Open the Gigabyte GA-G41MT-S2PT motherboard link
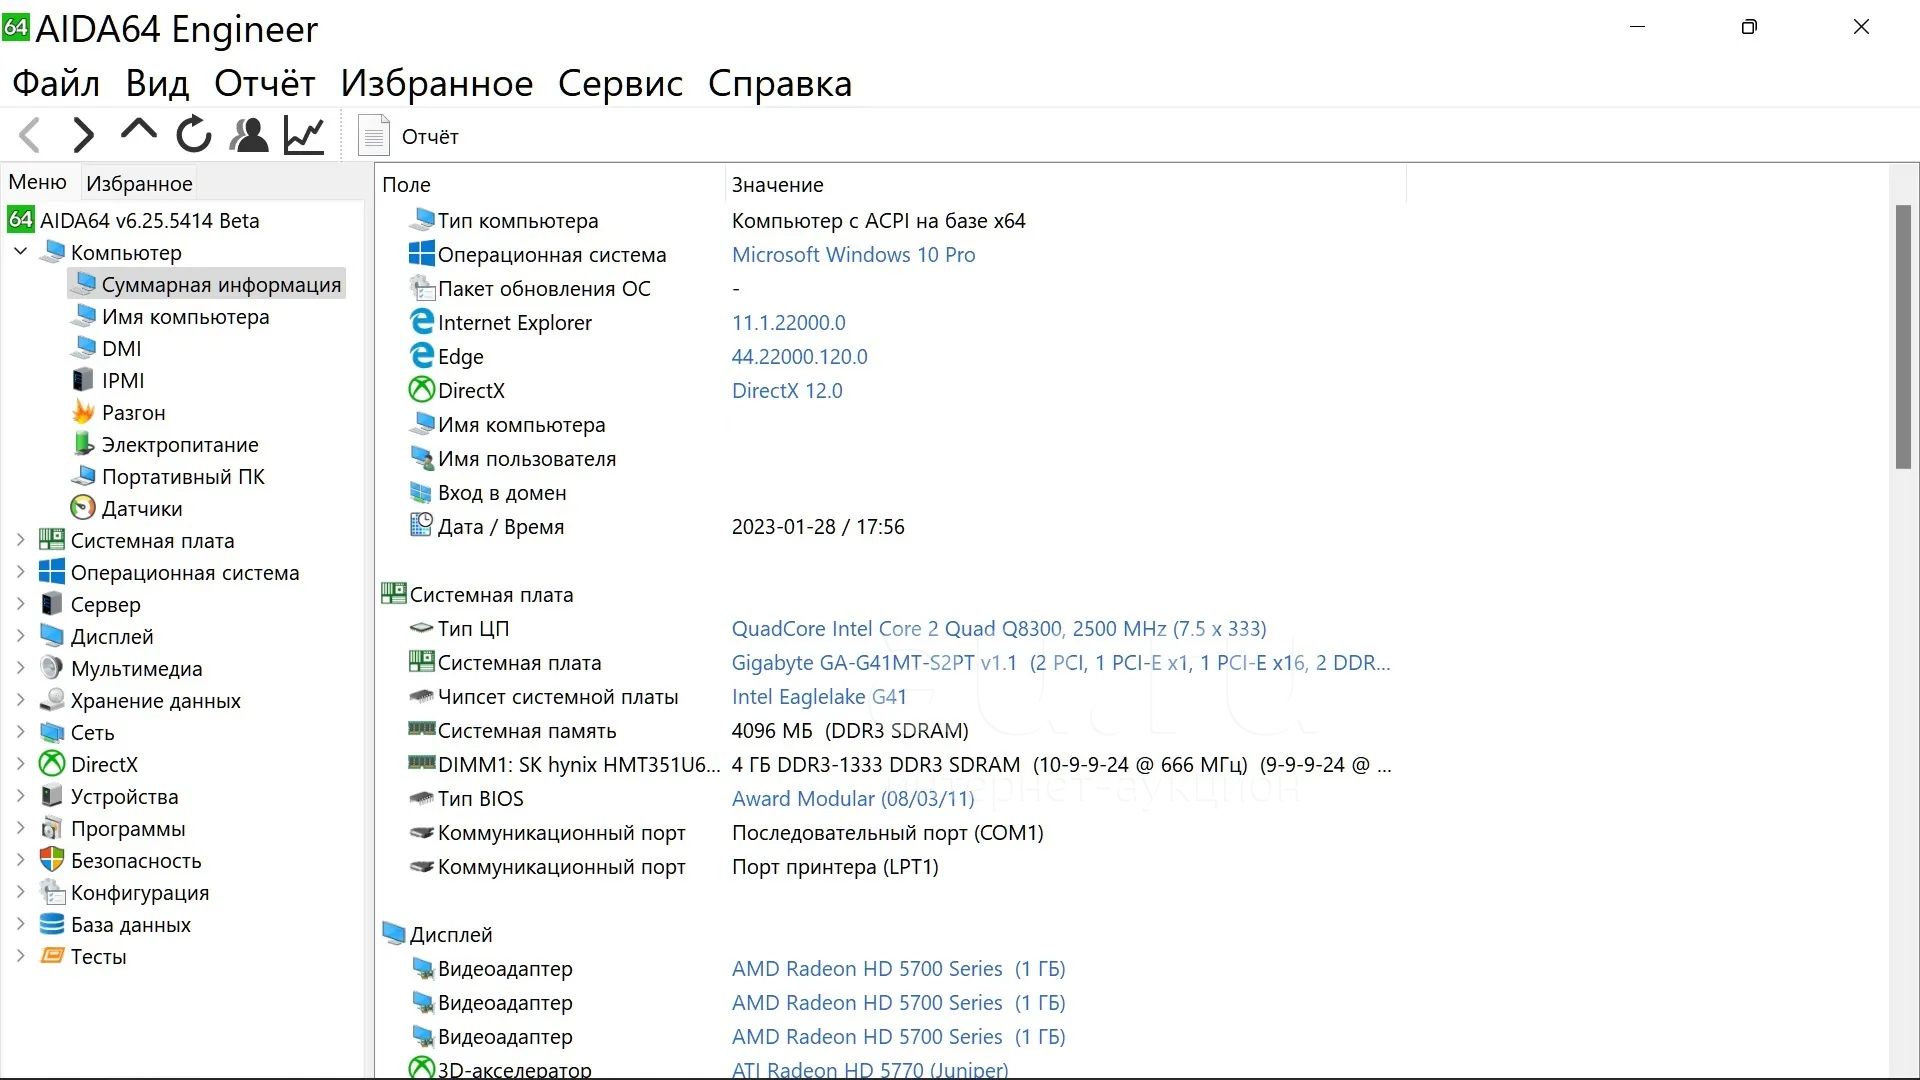The width and height of the screenshot is (1920, 1080). (1061, 662)
